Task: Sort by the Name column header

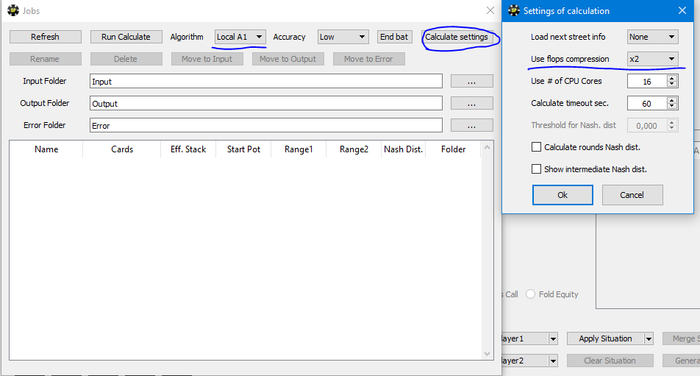Action: tap(46, 149)
